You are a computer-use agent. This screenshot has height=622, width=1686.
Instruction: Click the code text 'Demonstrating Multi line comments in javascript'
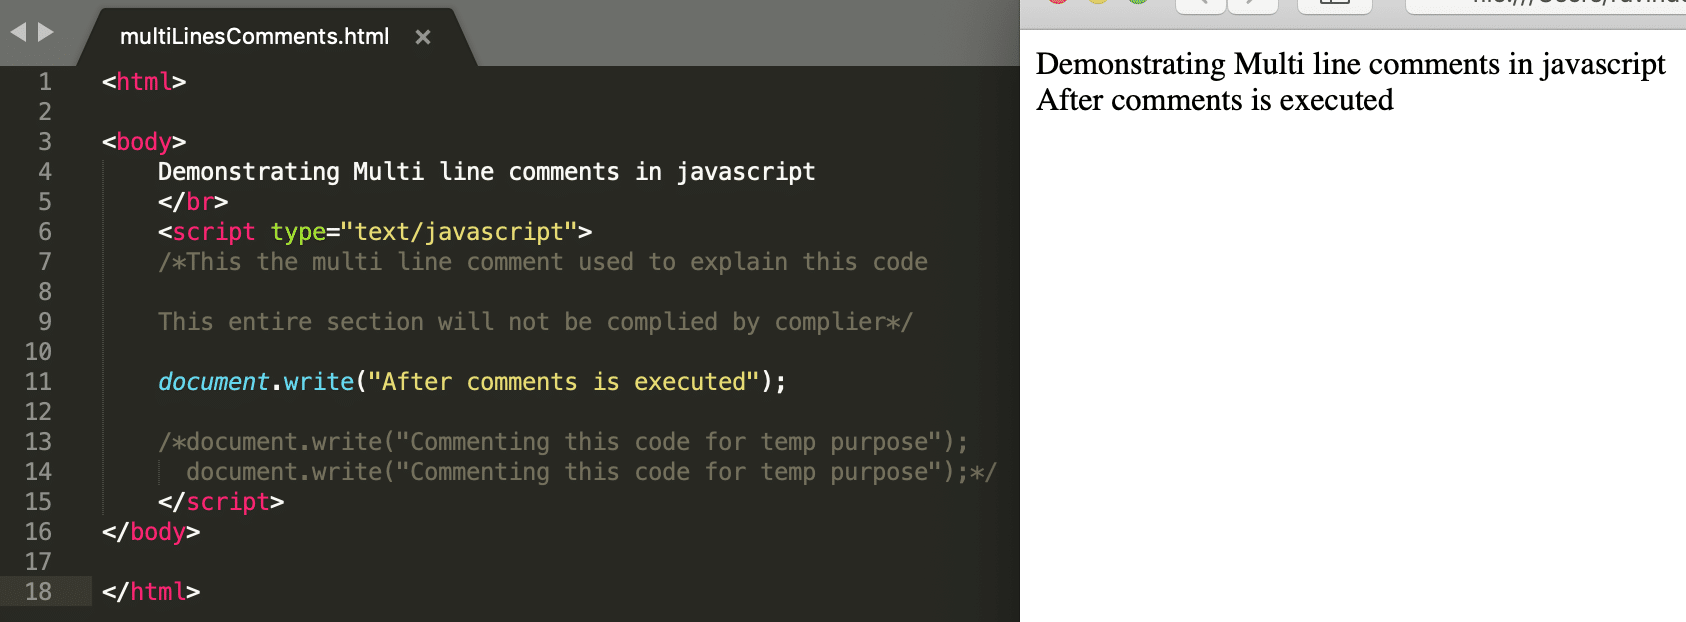tap(487, 172)
